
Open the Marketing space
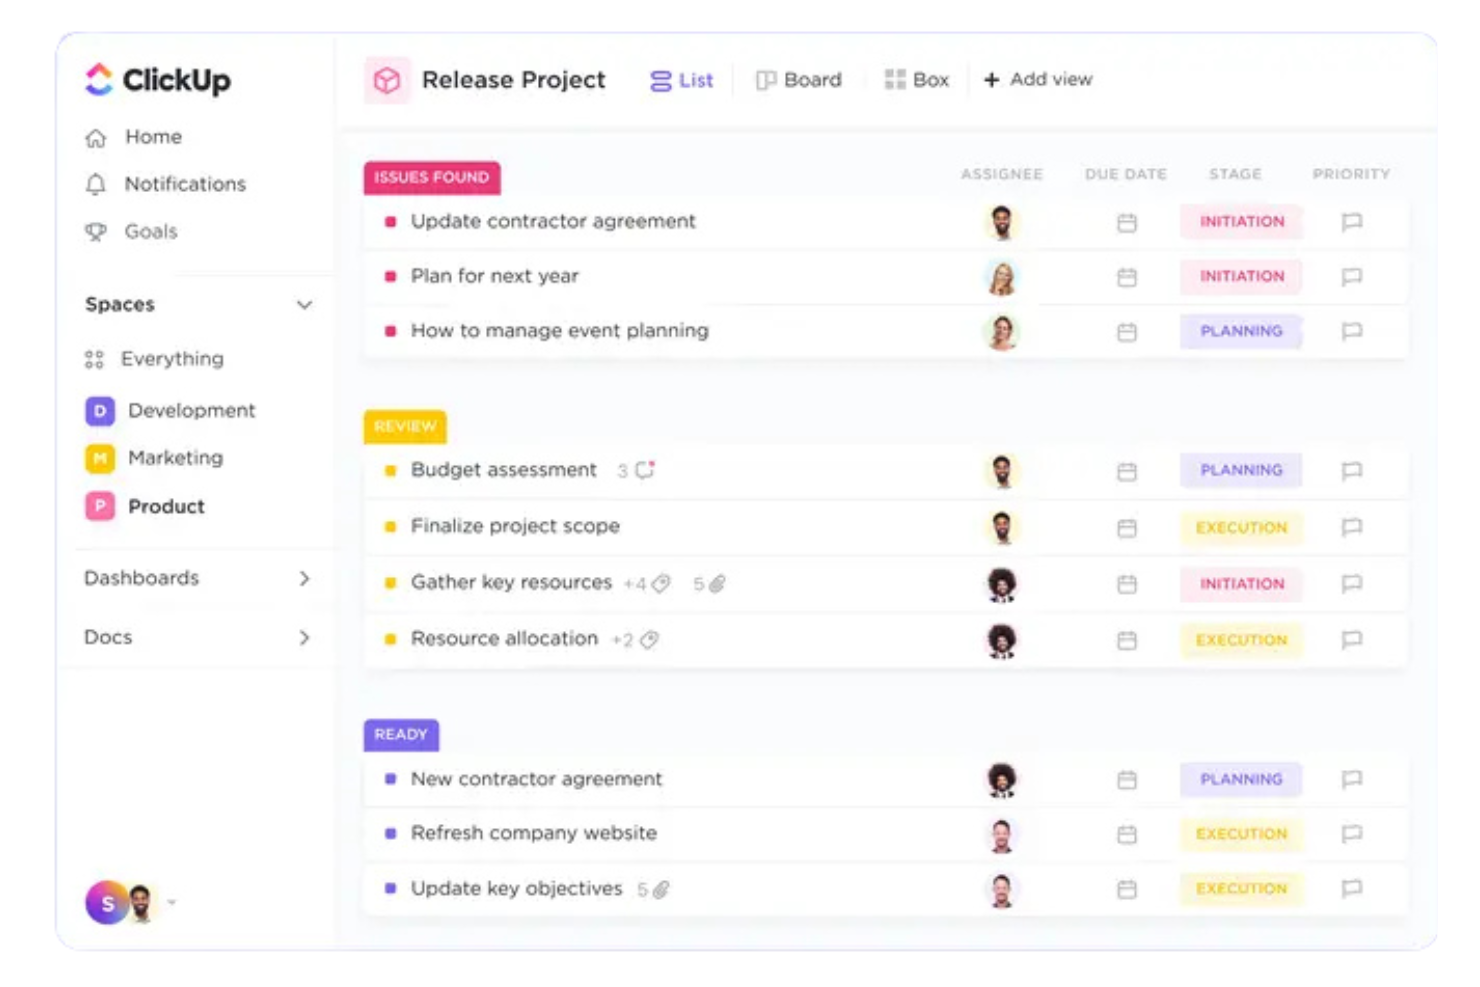click(154, 458)
